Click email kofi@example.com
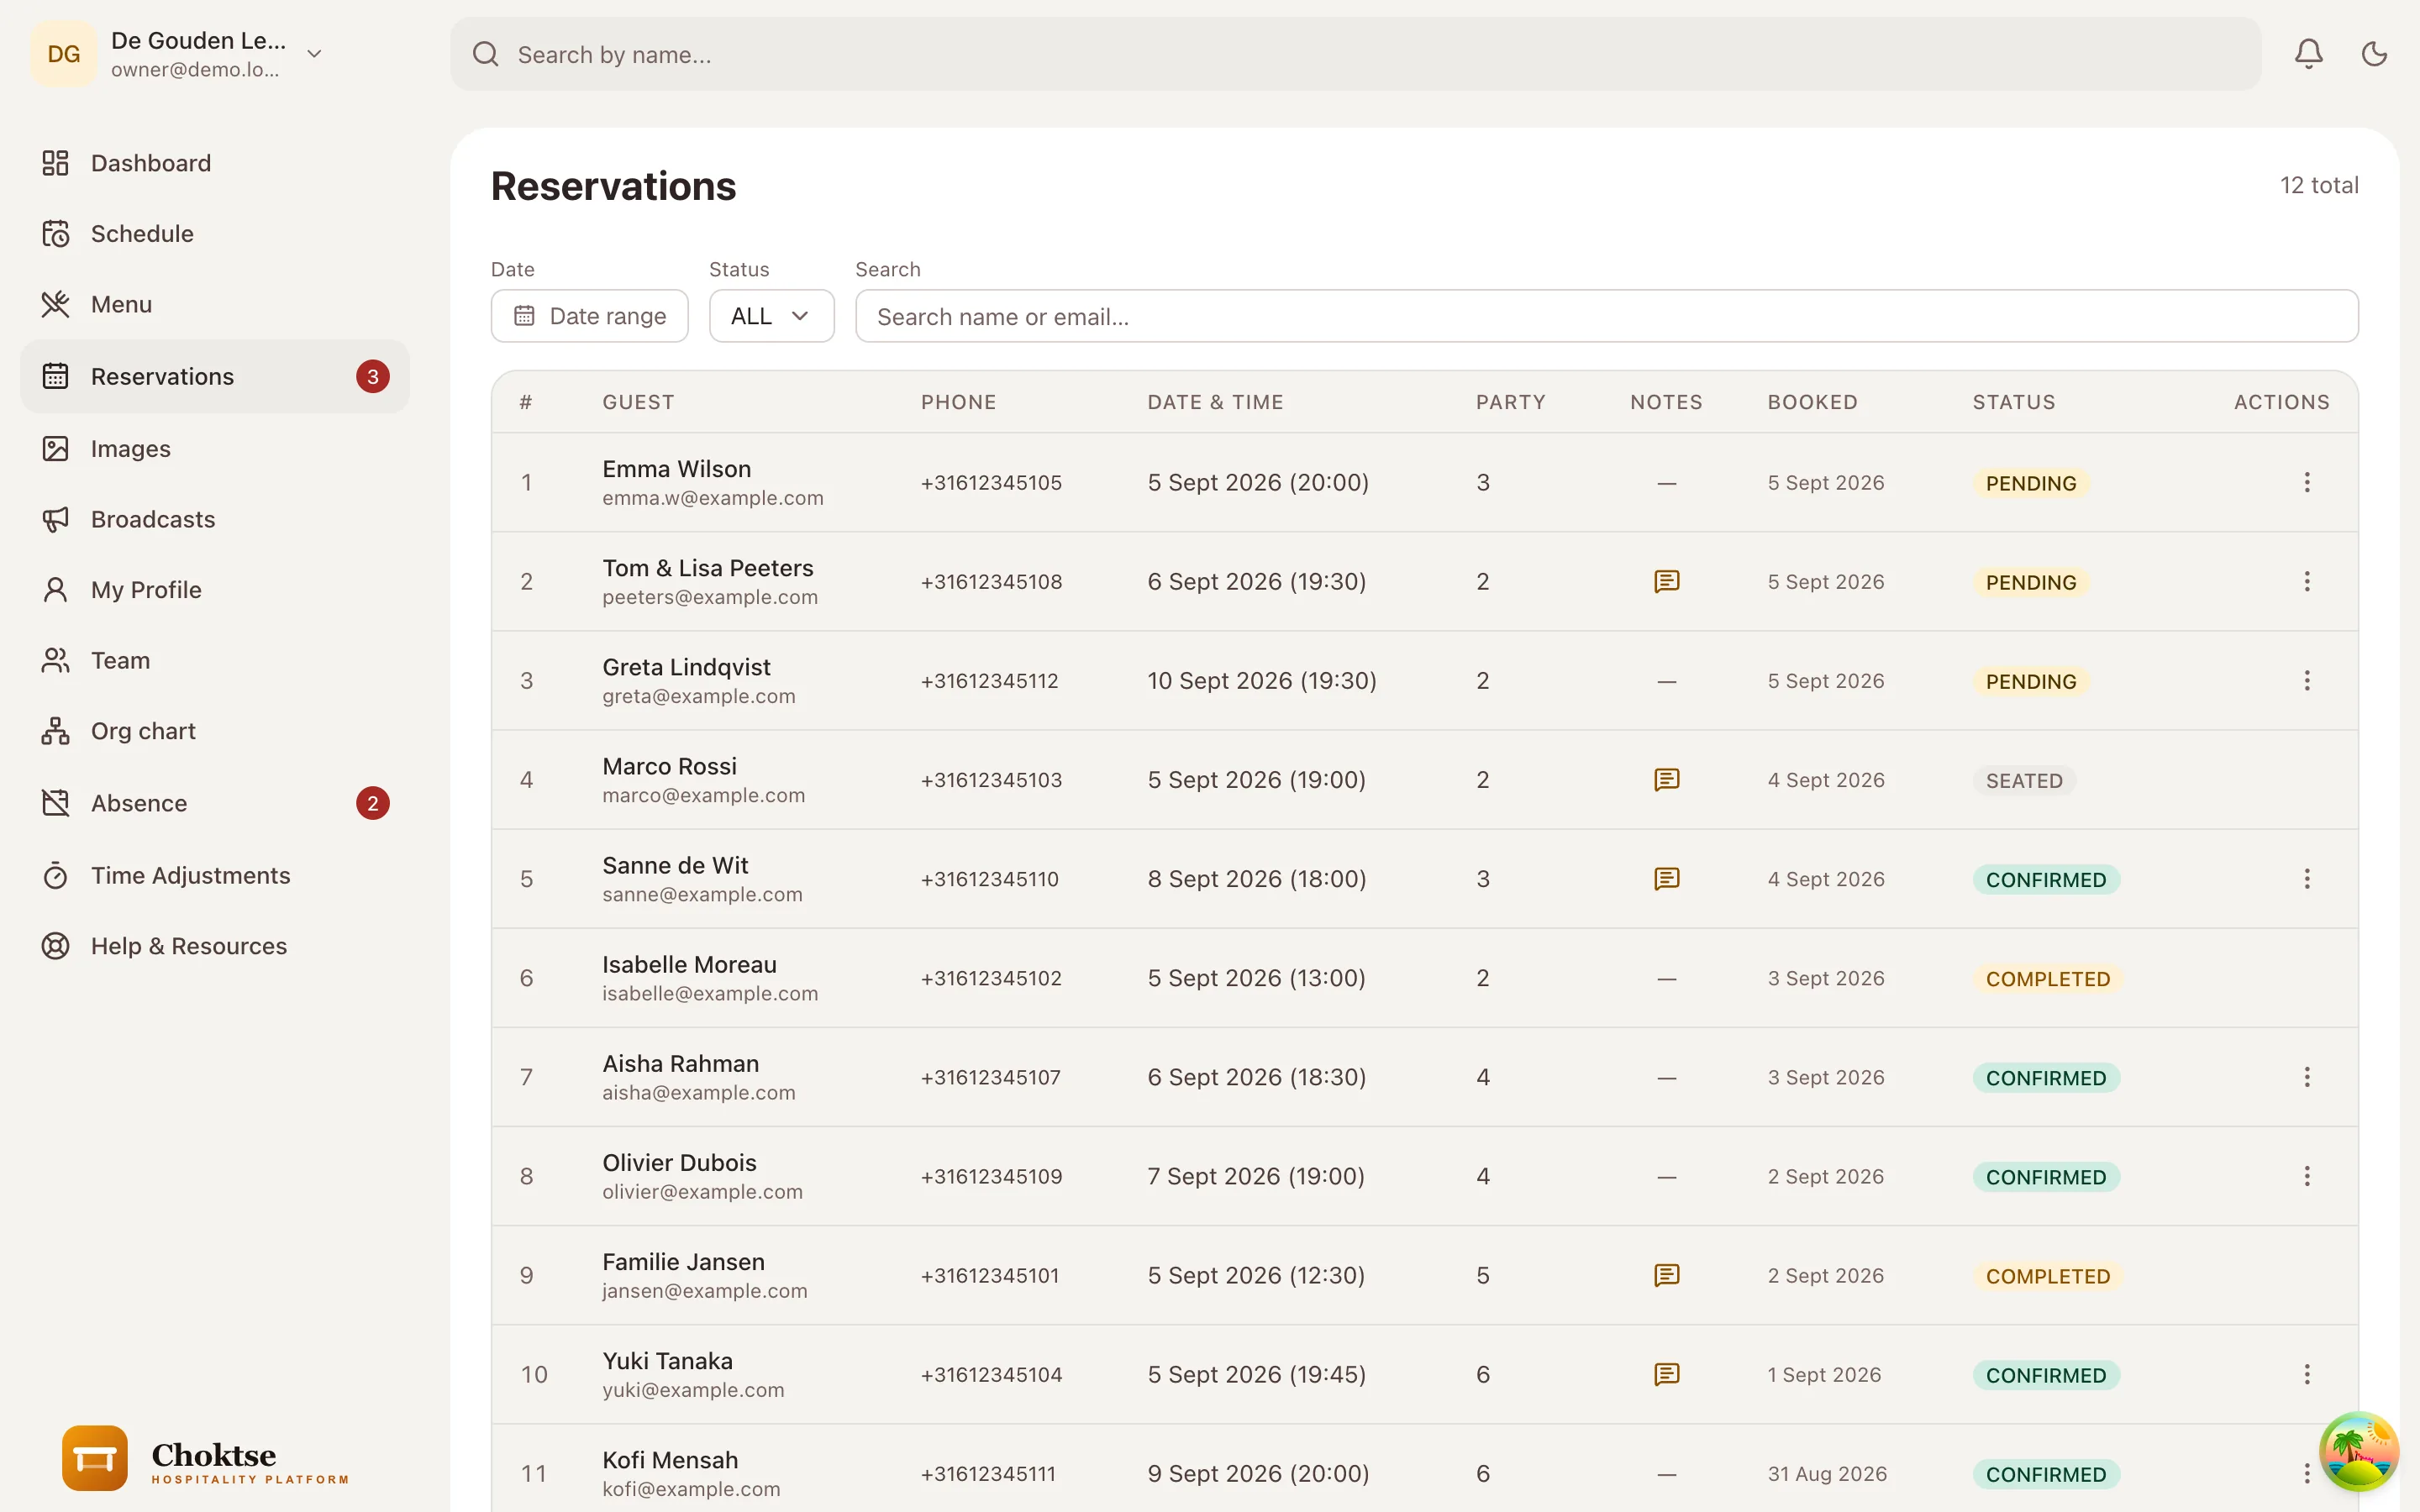The image size is (2420, 1512). pos(690,1489)
